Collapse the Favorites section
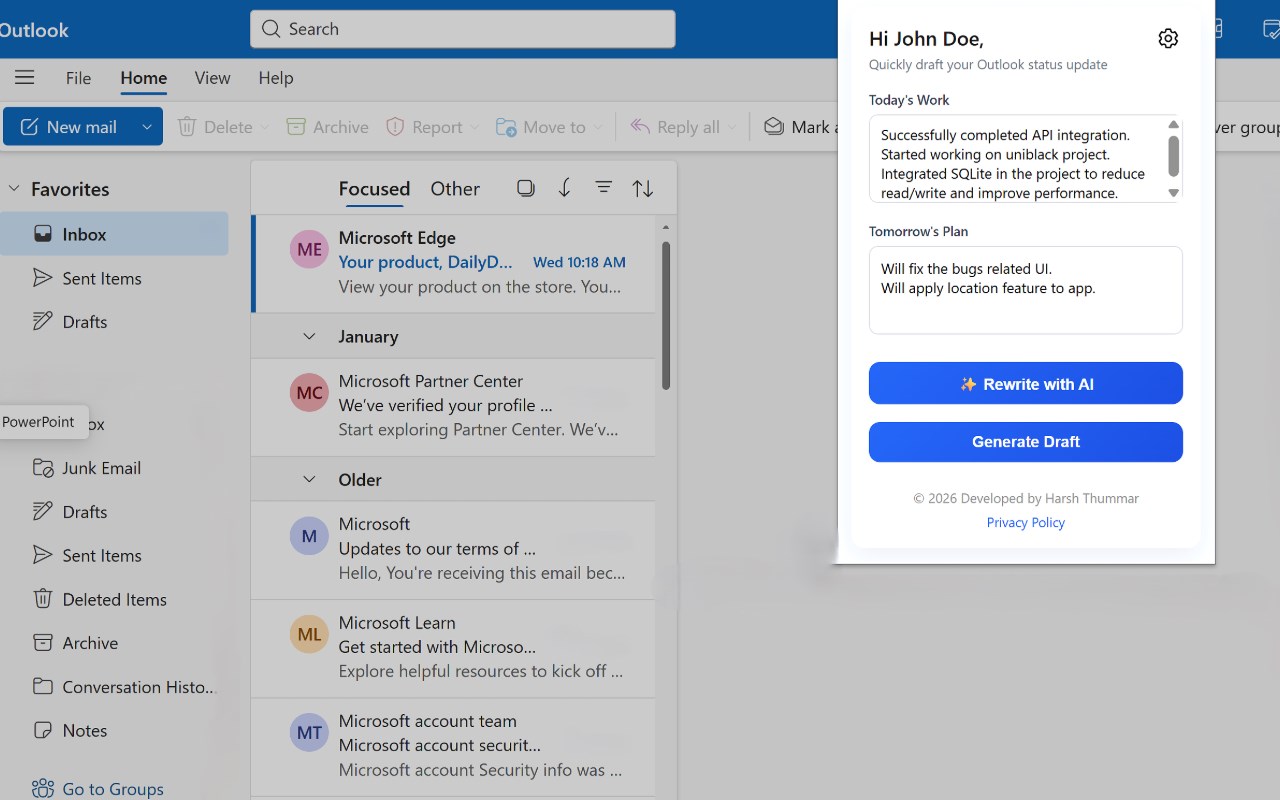 coord(14,189)
